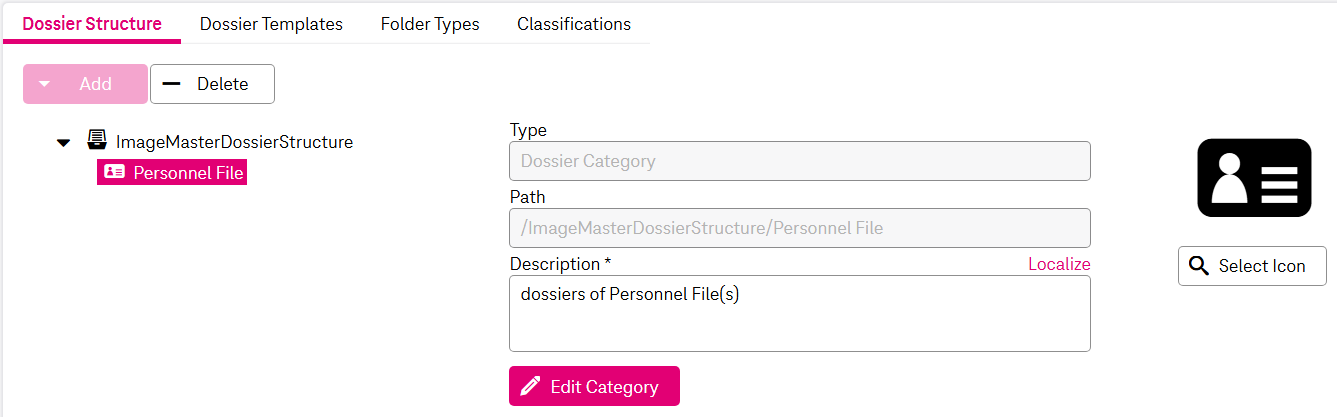The height and width of the screenshot is (417, 1337).
Task: Open the Add dropdown arrow
Action: pyautogui.click(x=44, y=84)
